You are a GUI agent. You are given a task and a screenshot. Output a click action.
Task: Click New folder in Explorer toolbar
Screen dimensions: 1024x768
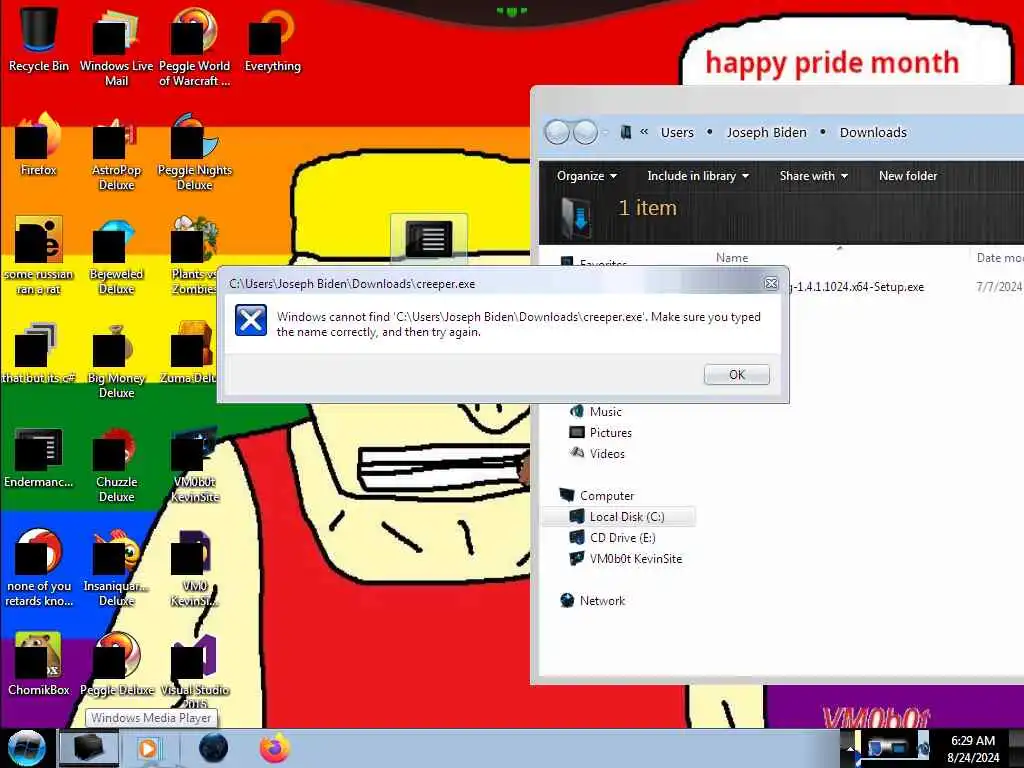click(908, 176)
